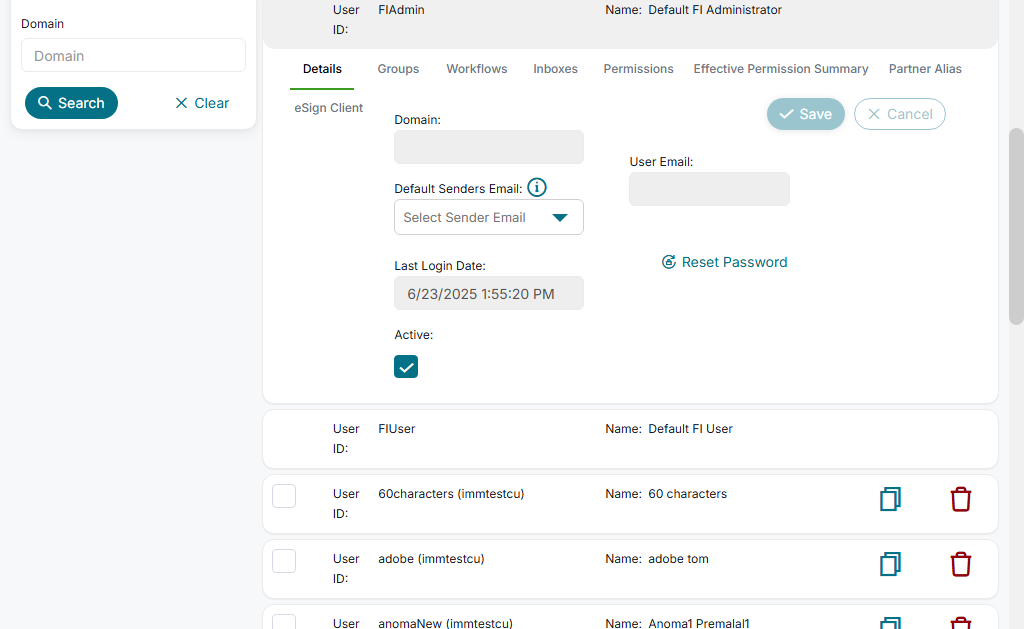Click the Default Senders Email info icon

537,187
